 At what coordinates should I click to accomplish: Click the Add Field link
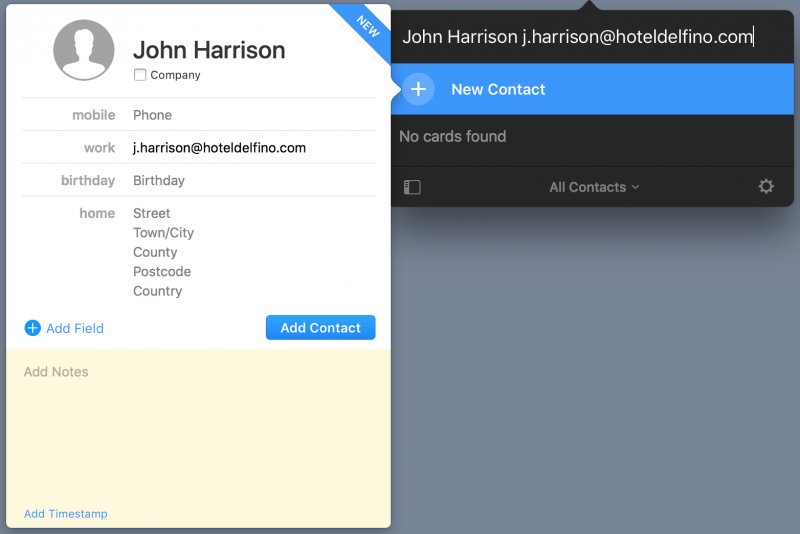coord(75,328)
